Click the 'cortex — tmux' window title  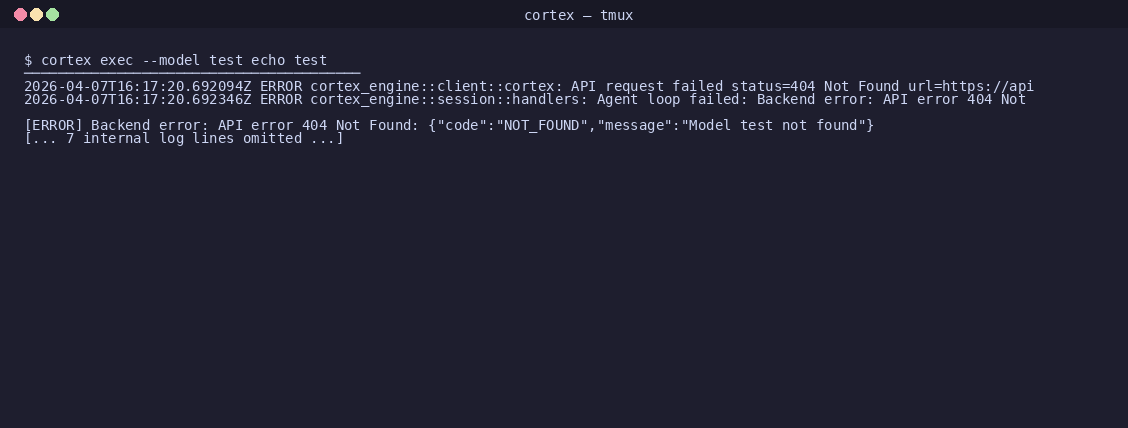click(578, 15)
